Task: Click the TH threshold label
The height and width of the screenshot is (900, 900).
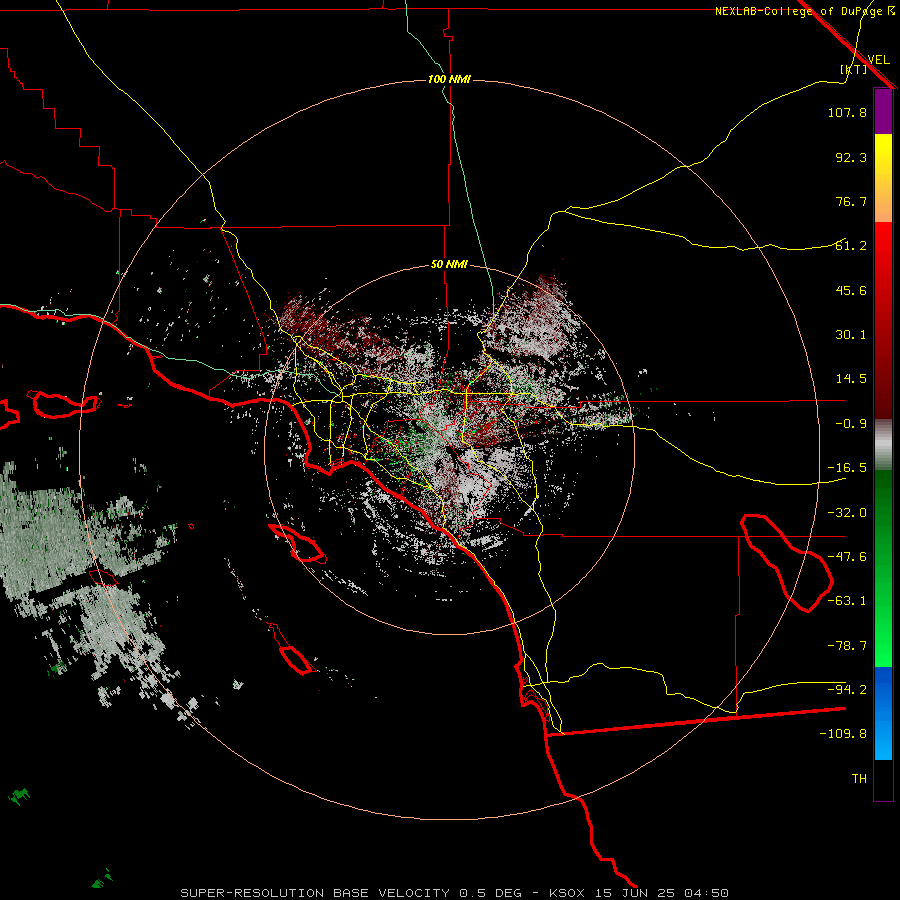Action: coord(859,779)
